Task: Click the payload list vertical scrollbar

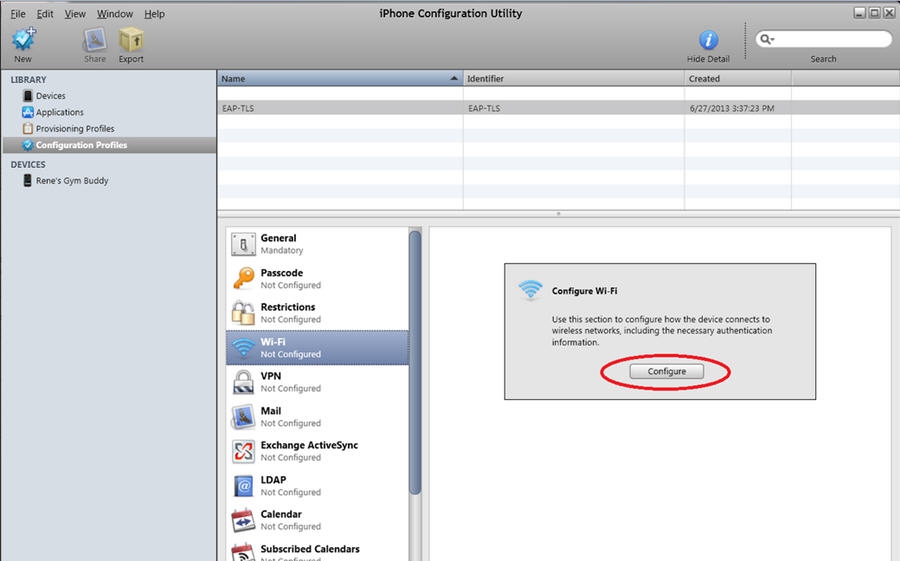Action: pos(415,362)
